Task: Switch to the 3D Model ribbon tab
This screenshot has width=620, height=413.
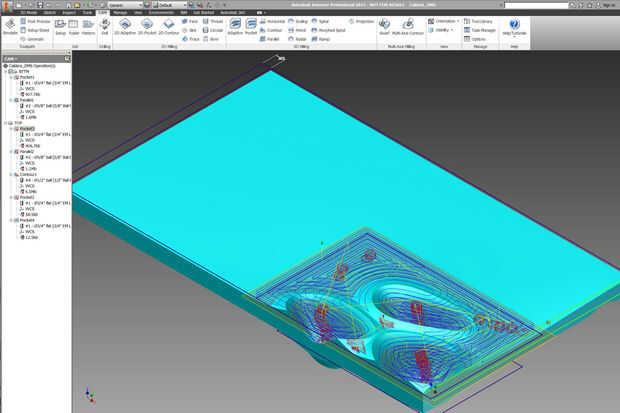Action: (x=29, y=13)
